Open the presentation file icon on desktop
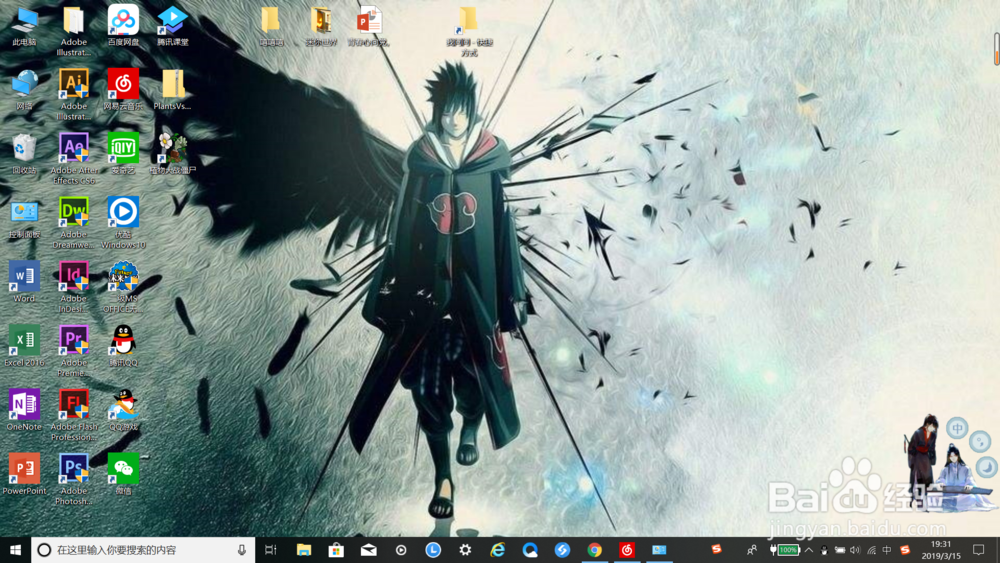Screen dimensions: 1000x563 point(369,27)
